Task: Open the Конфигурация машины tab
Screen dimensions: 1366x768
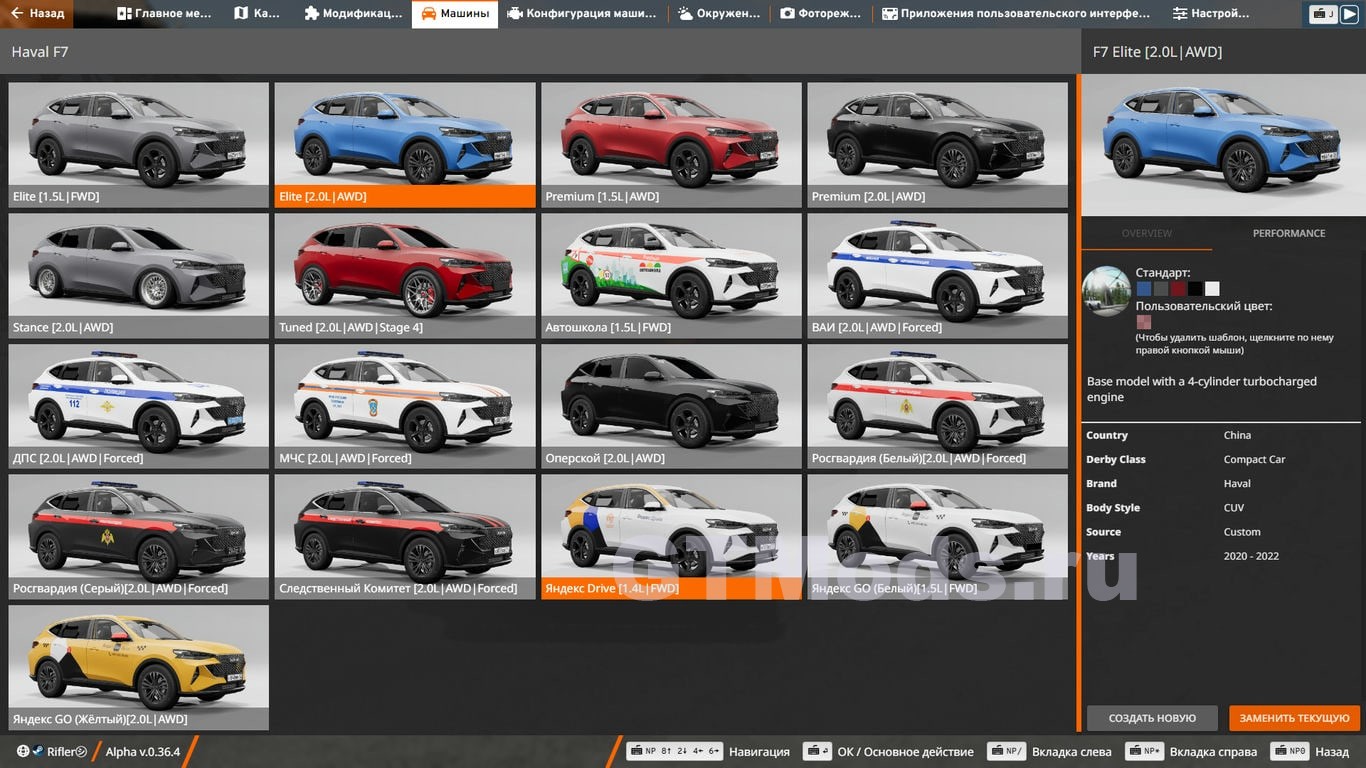Action: (581, 14)
